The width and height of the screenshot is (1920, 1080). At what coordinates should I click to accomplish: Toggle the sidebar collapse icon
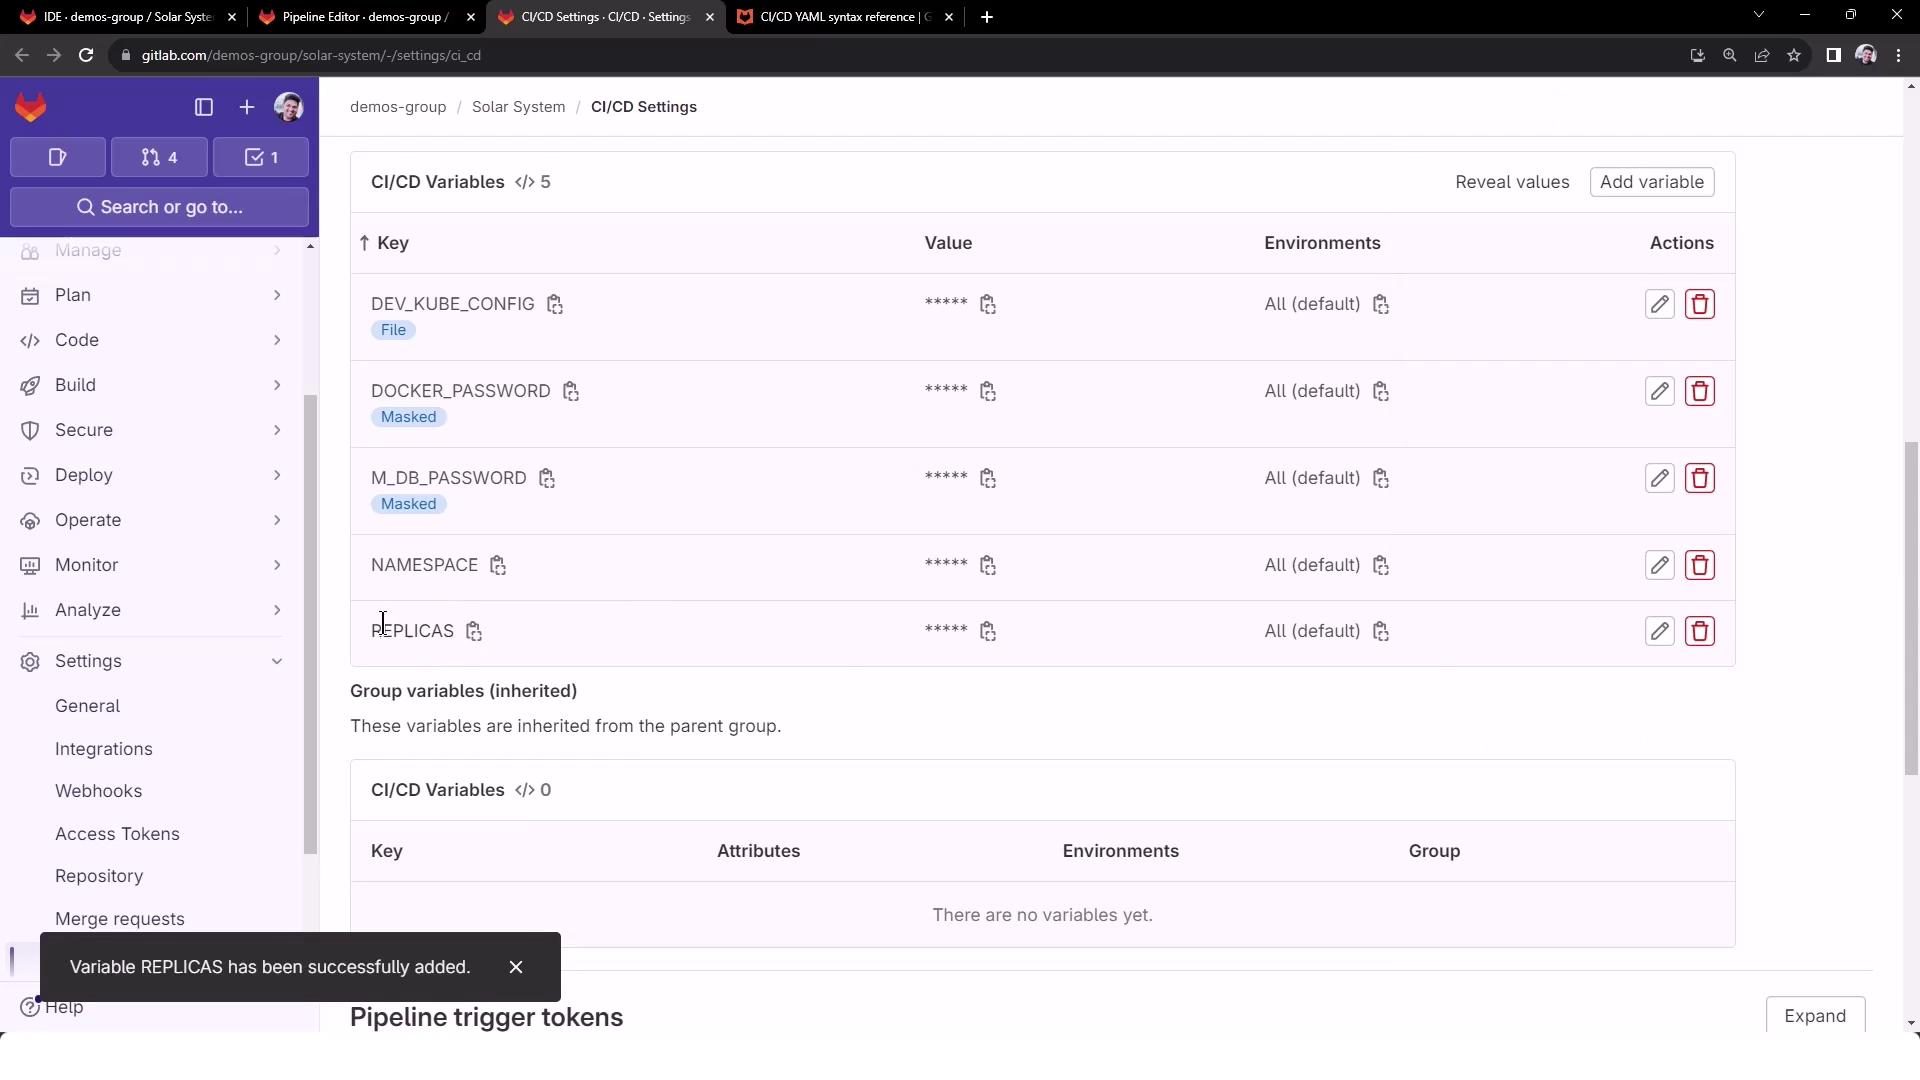click(204, 107)
